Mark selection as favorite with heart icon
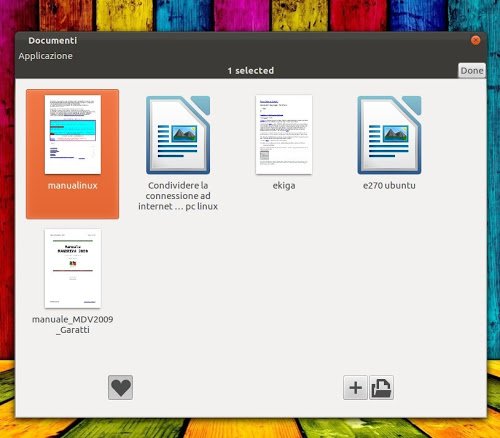The image size is (500, 438). click(x=120, y=387)
